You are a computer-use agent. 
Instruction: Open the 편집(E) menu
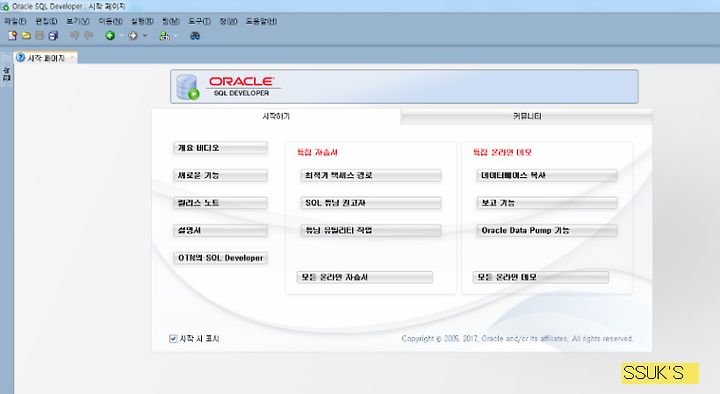tap(46, 21)
